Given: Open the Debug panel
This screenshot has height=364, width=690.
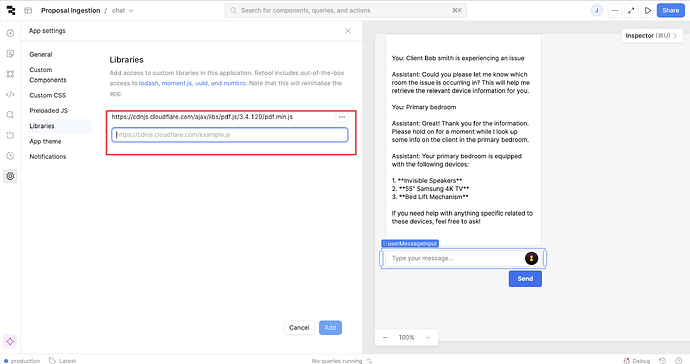Looking at the screenshot, I should 637,360.
